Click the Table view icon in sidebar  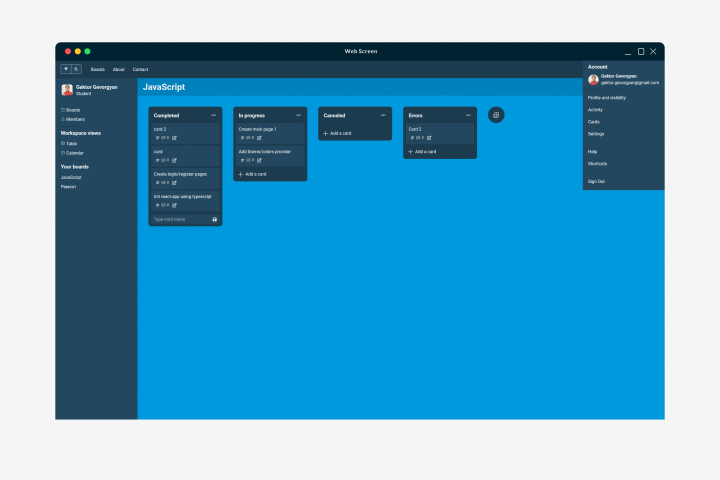click(63, 143)
